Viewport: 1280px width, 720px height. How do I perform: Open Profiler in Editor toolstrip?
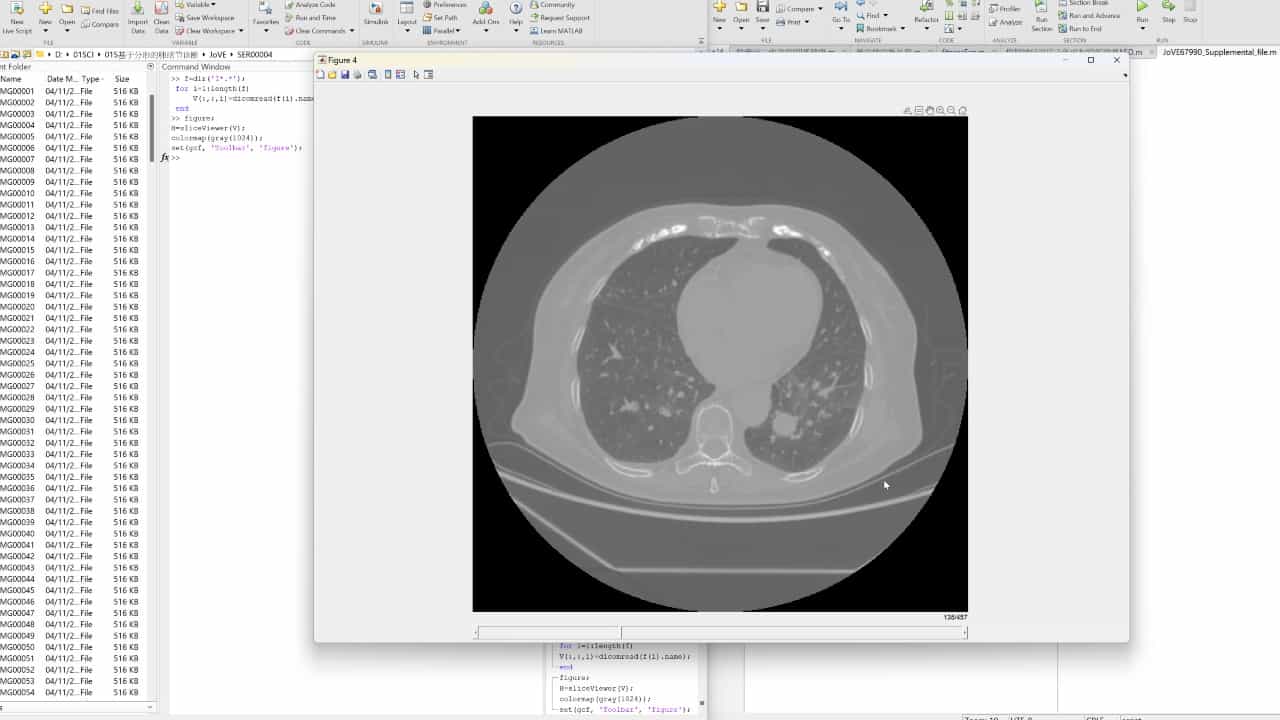coord(1004,9)
